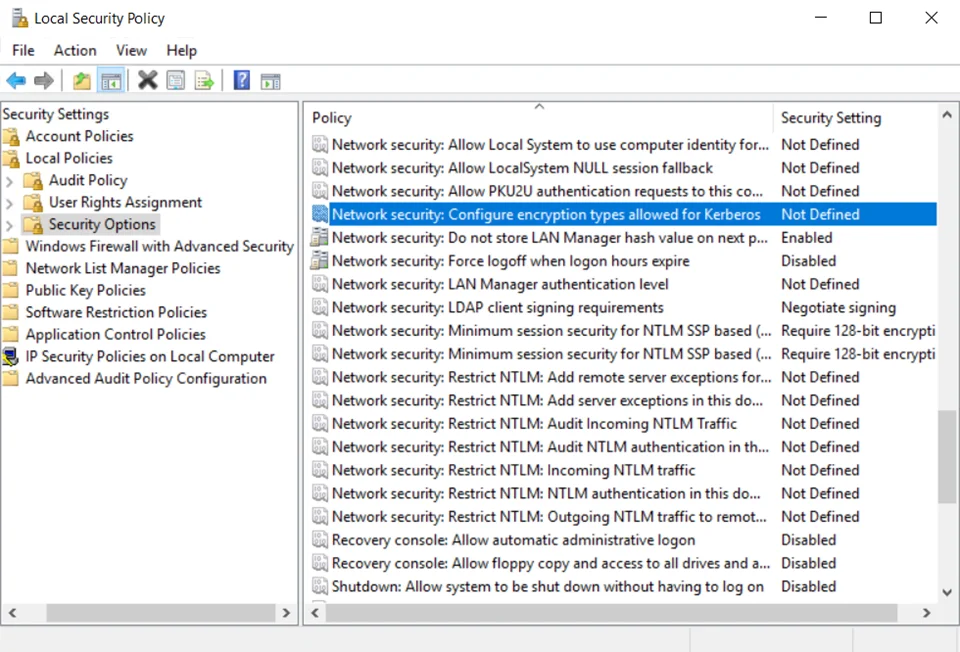Expand the User Rights Assignment chevron
Image resolution: width=960 pixels, height=652 pixels.
(x=9, y=203)
